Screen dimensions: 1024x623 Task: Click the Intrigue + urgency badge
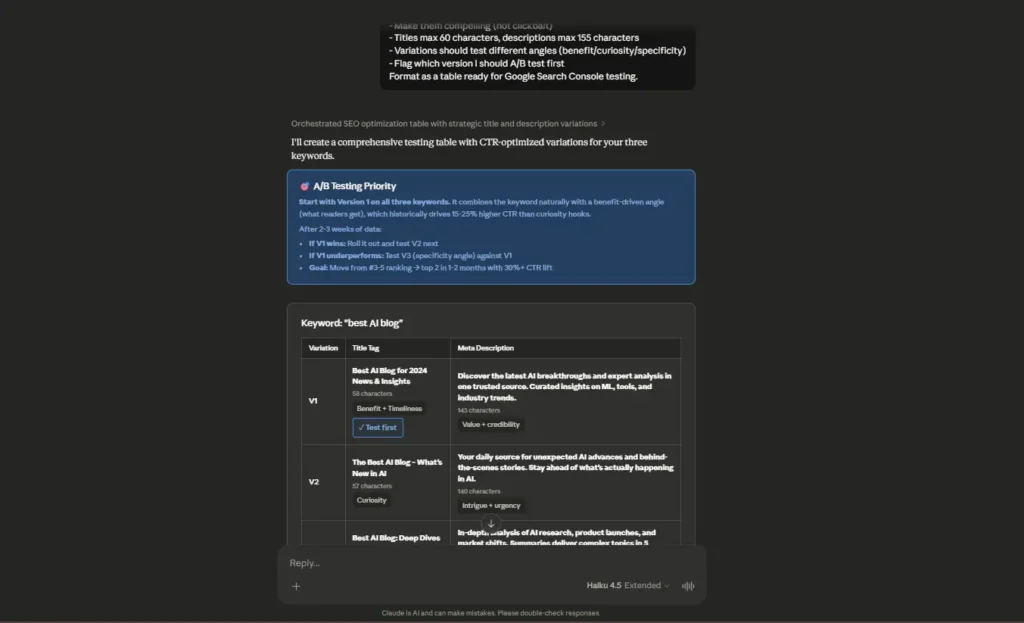[491, 505]
